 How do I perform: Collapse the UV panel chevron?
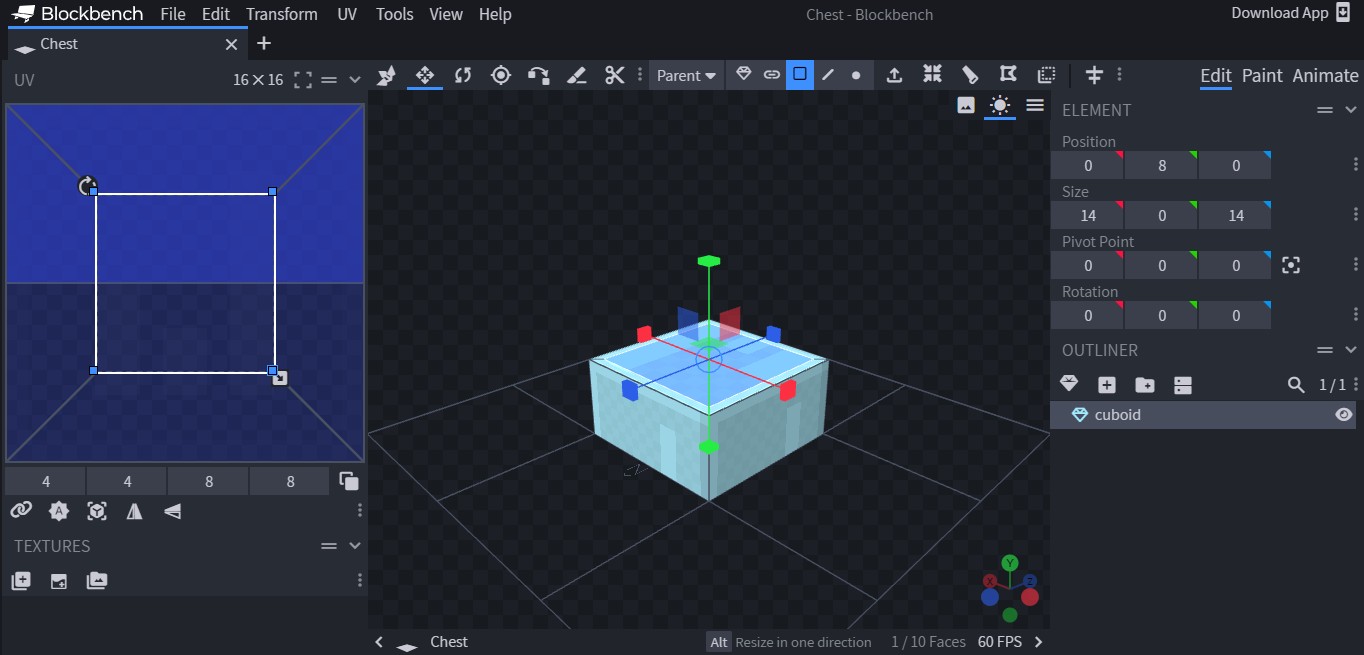355,80
